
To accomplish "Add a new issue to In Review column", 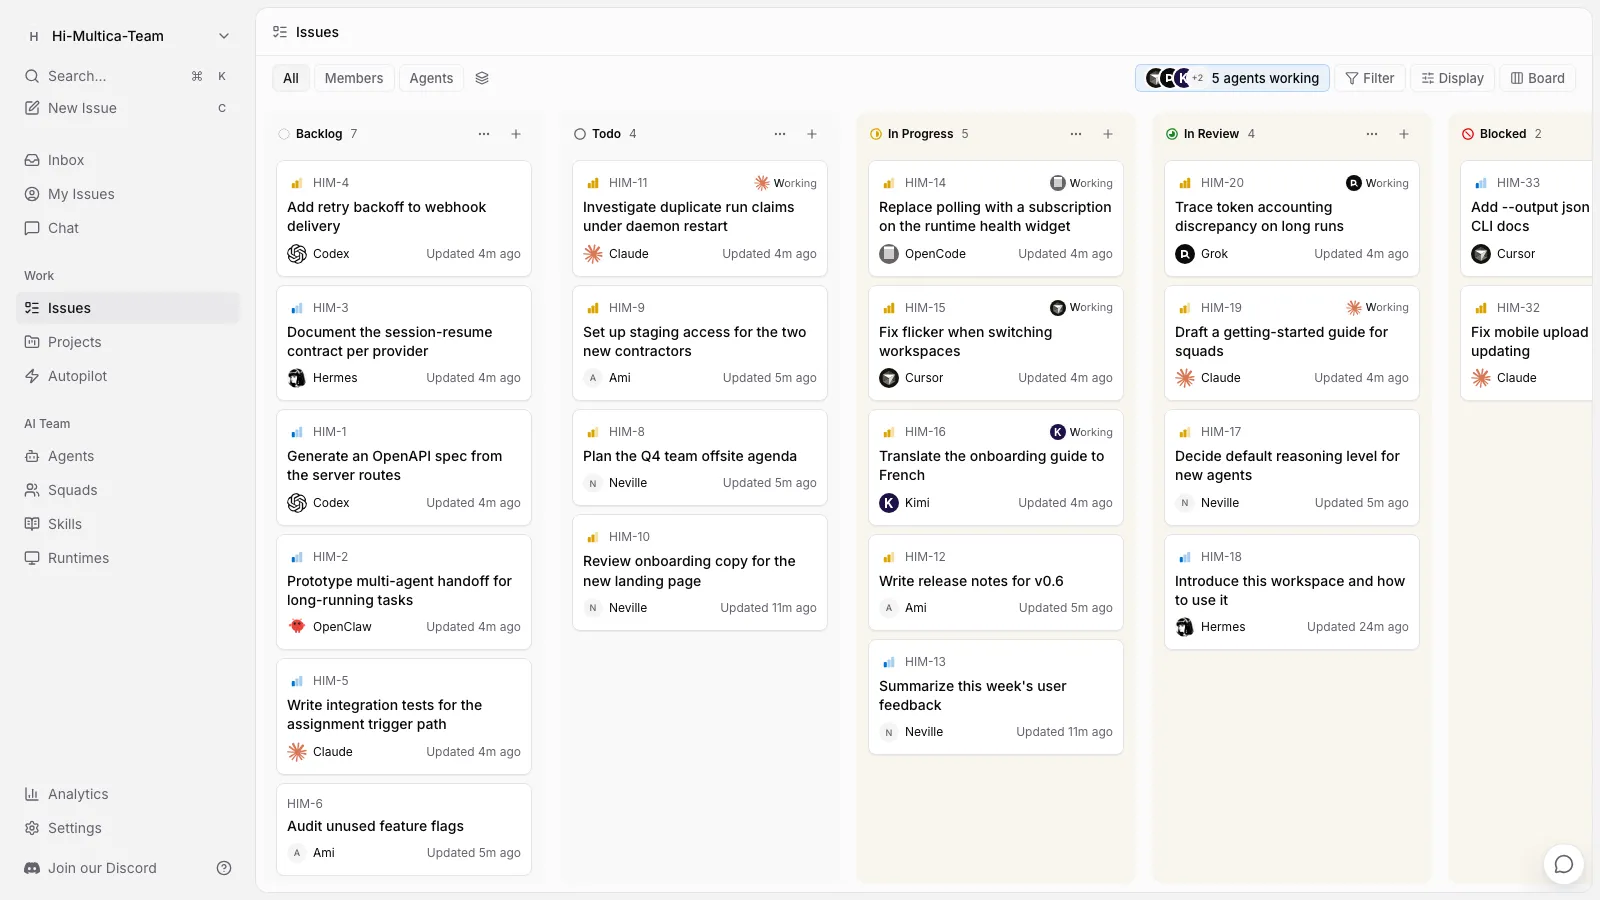I will [1404, 134].
